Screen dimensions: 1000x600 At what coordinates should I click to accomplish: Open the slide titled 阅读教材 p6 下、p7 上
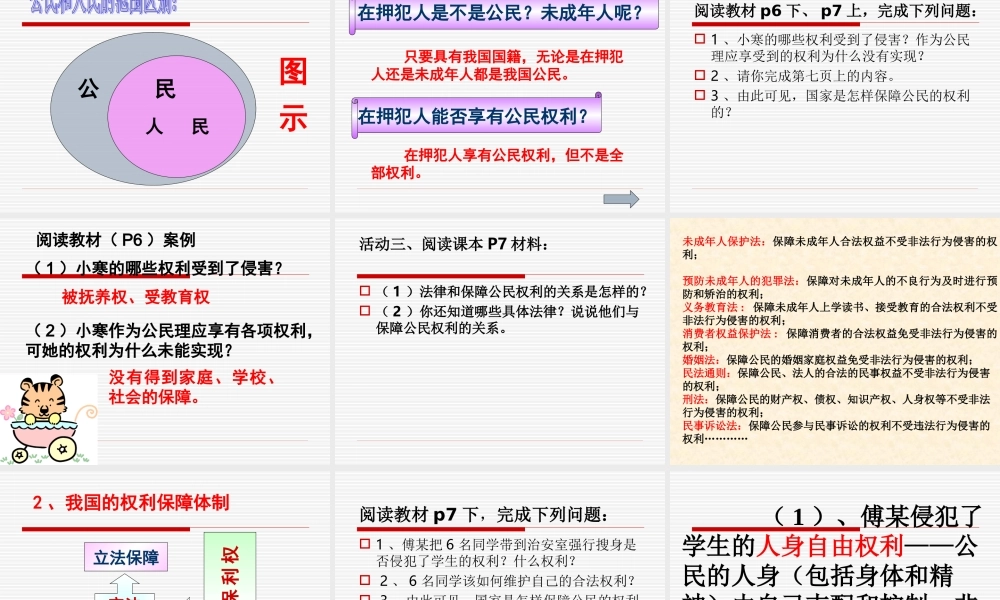835,105
